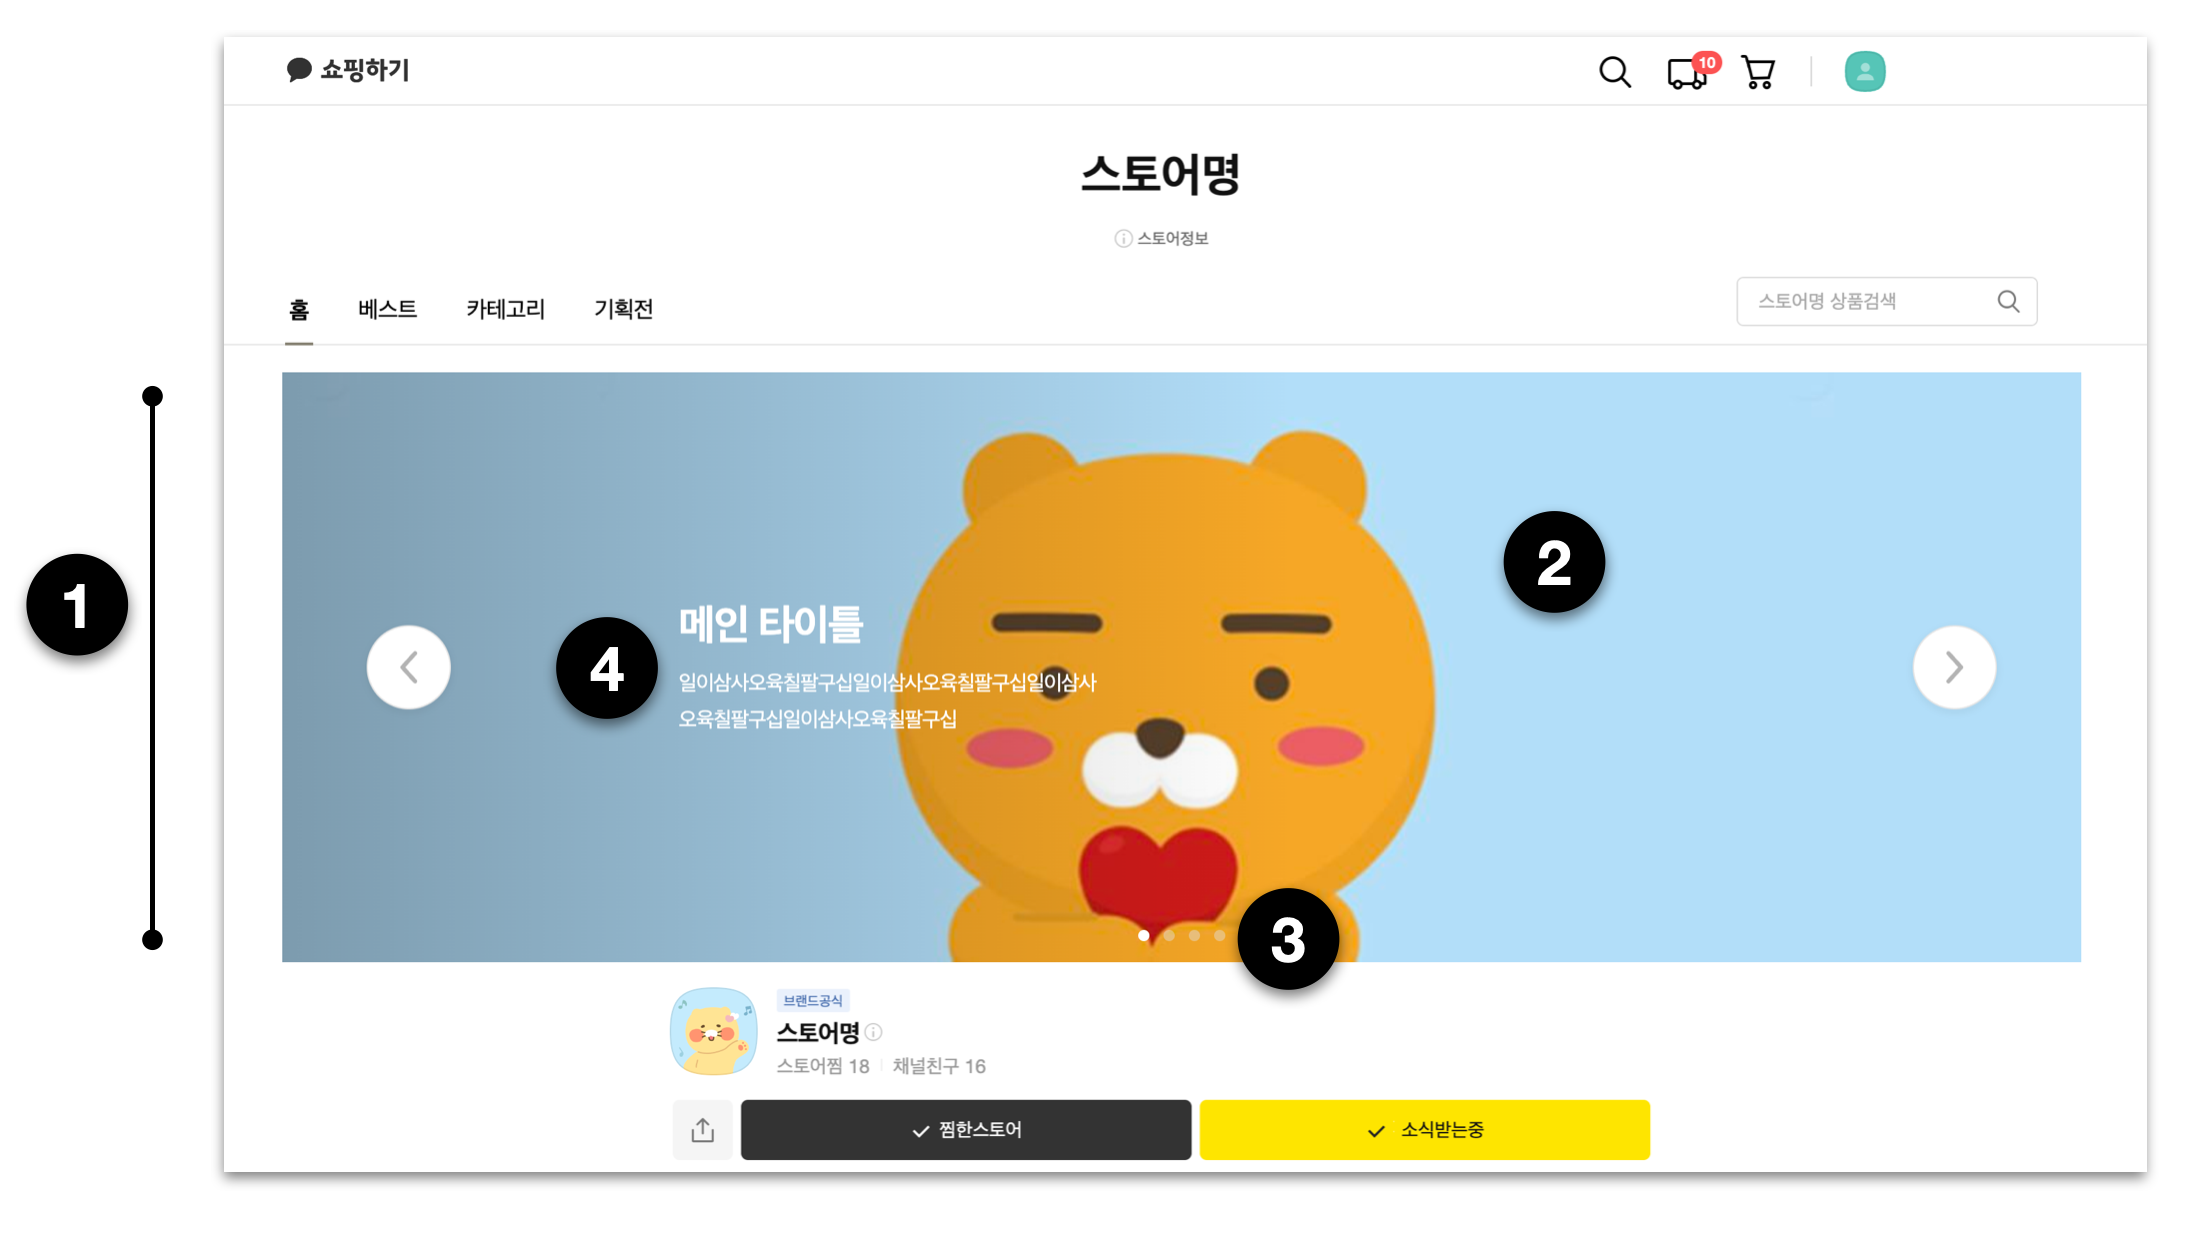The width and height of the screenshot is (2196, 1244).
Task: Toggle the 찜한스토어 button
Action: point(966,1130)
